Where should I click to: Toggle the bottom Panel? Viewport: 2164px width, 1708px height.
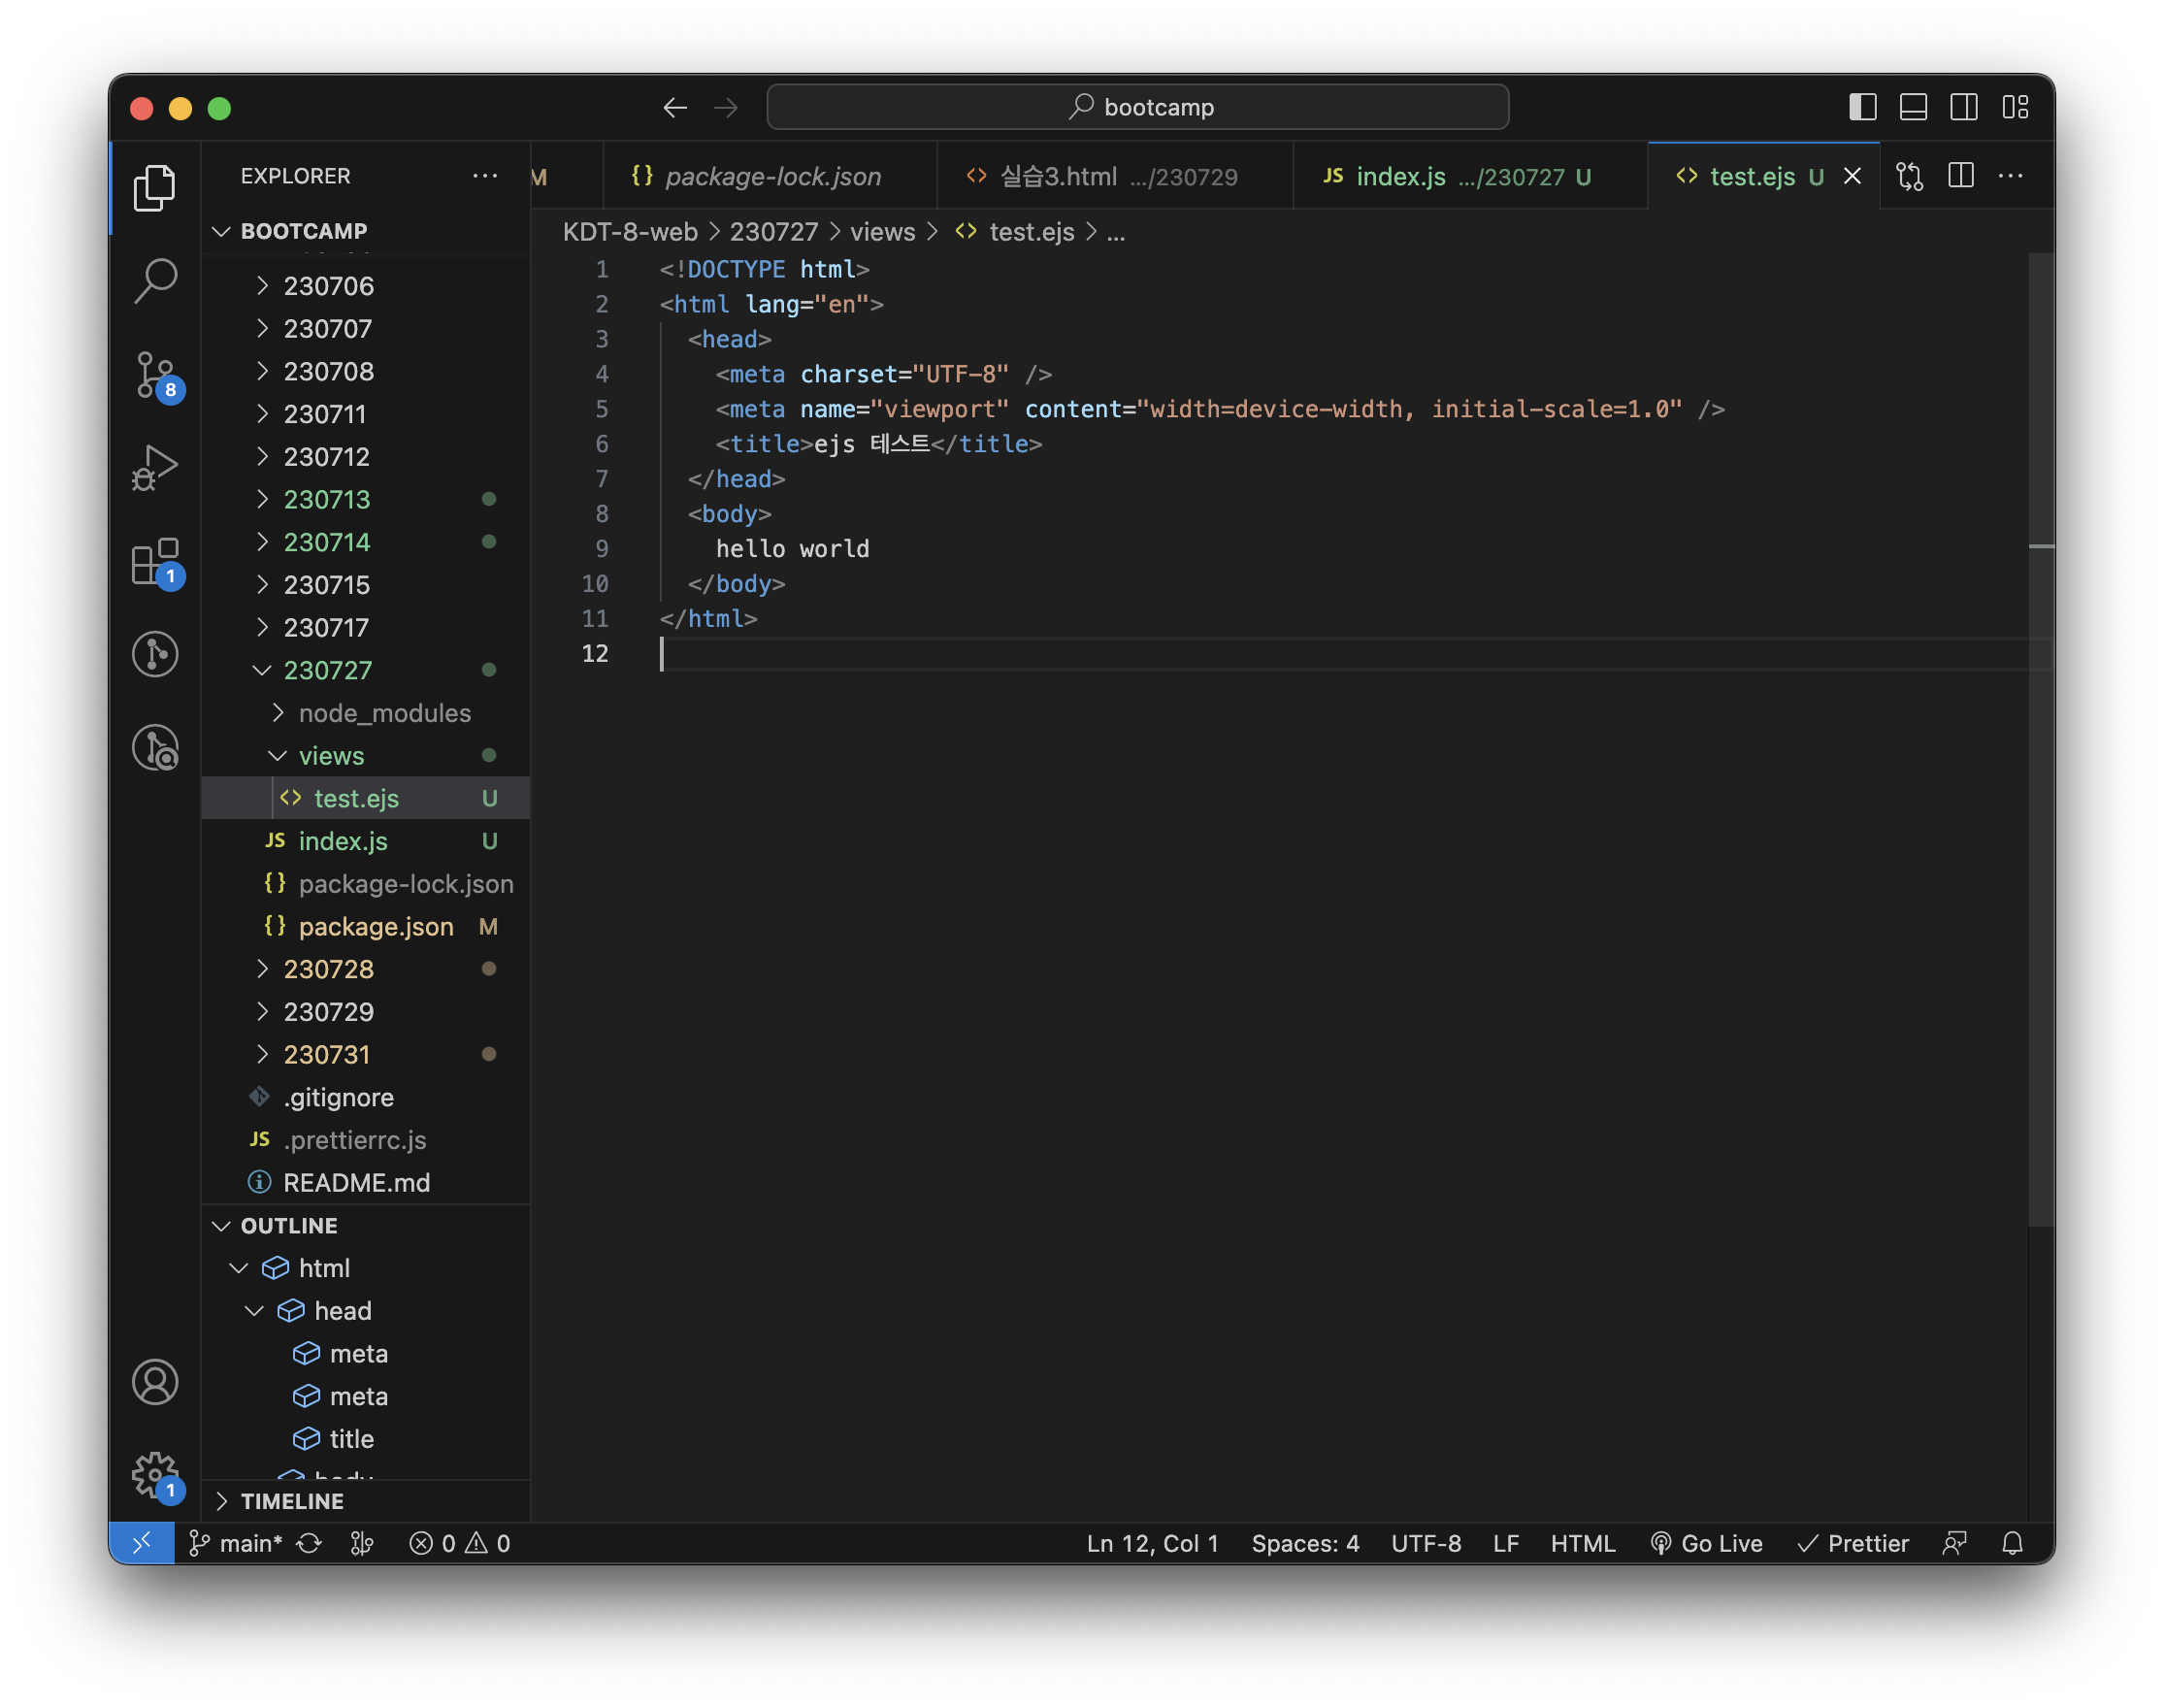coord(1914,107)
